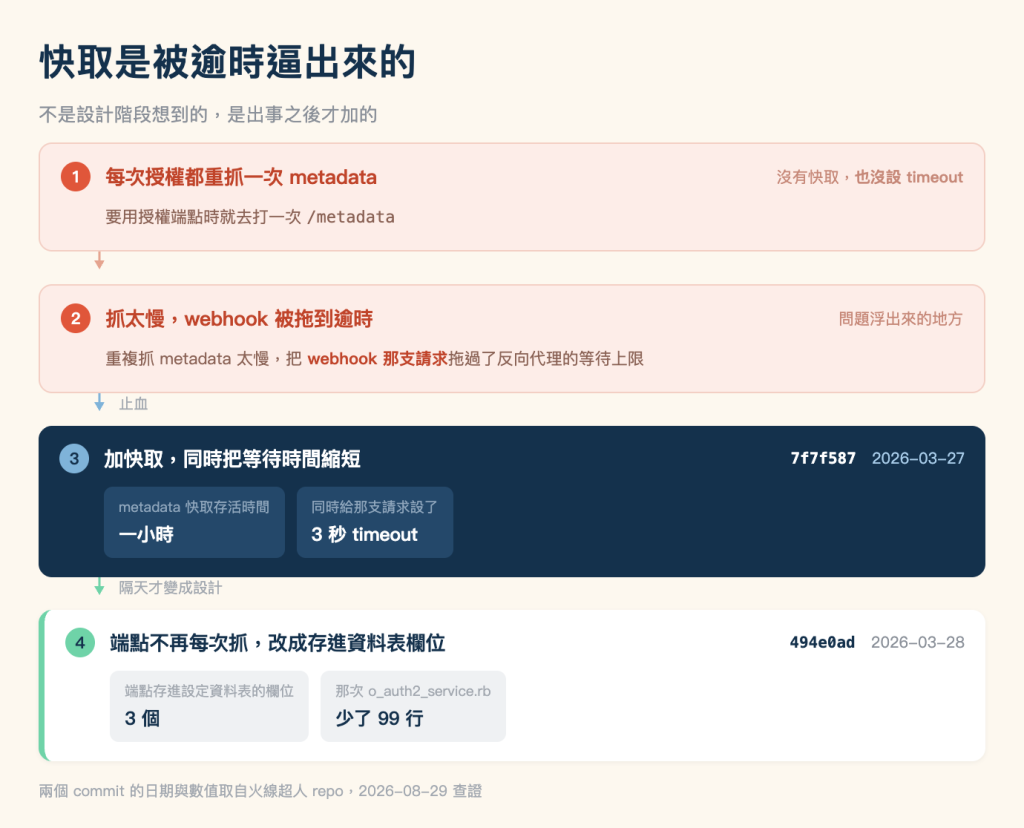
Task: Click the date 2026-03-28
Action: [x=918, y=643]
